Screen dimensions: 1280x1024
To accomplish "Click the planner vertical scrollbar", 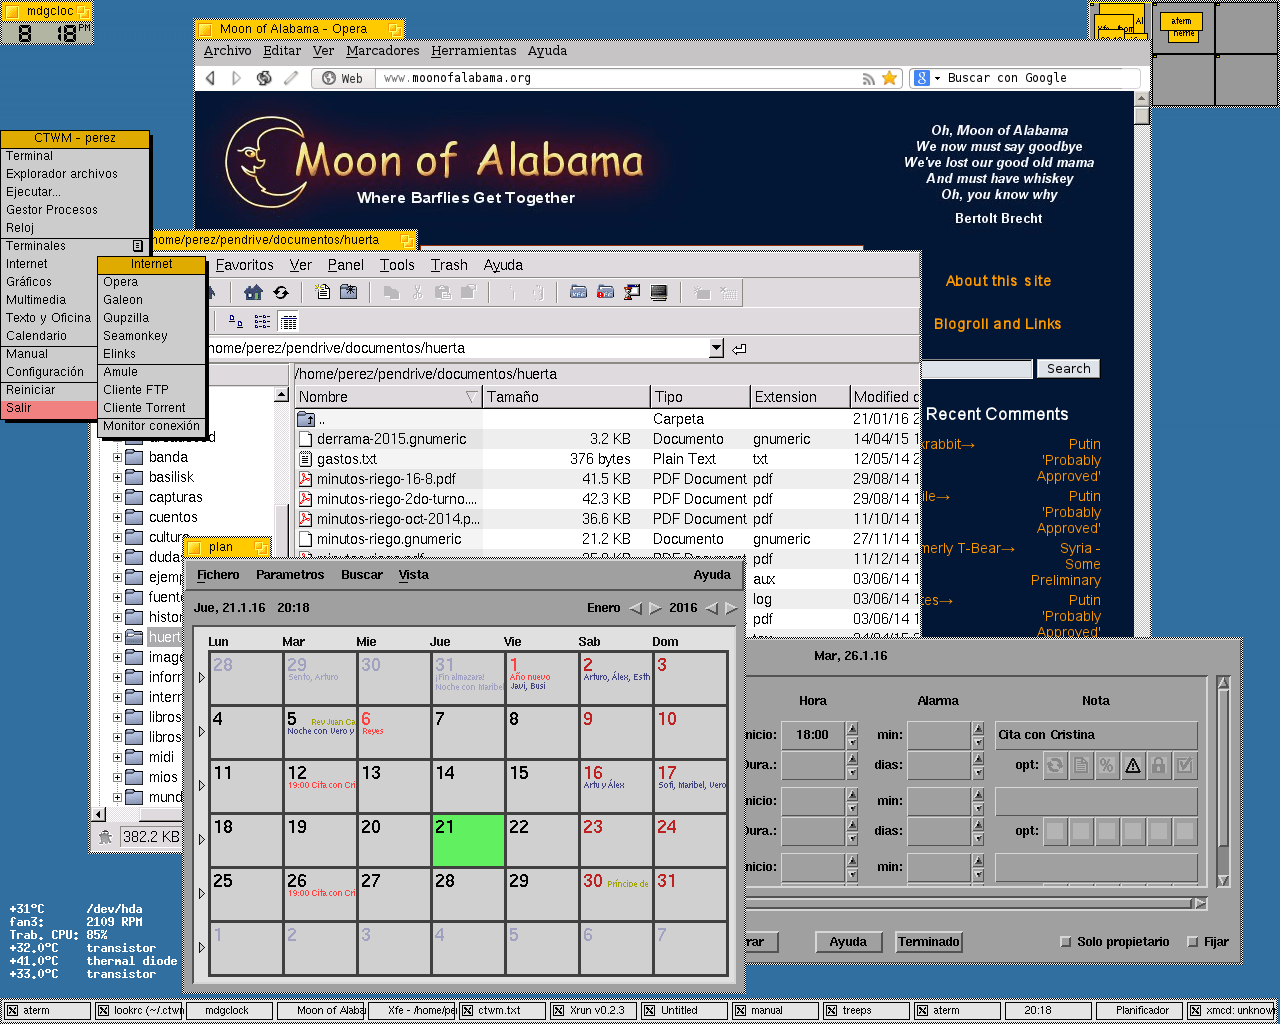I will [x=1223, y=782].
